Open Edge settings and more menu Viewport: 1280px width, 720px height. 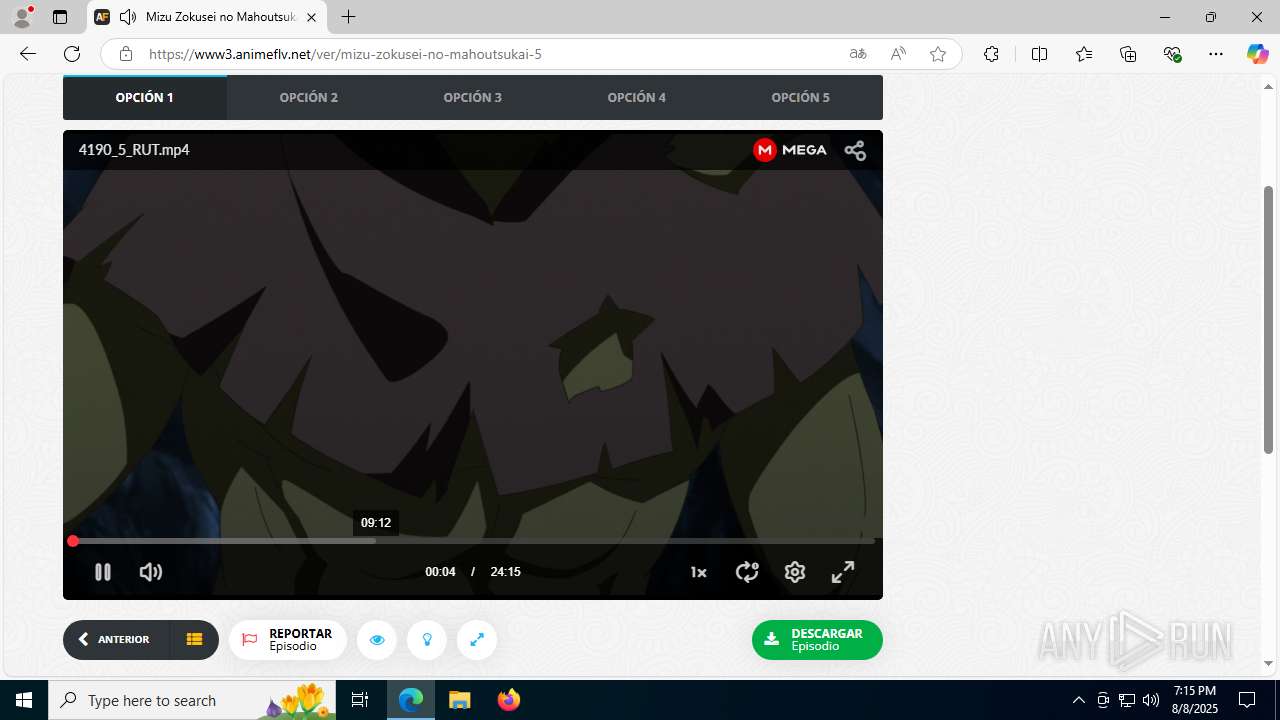coord(1216,54)
